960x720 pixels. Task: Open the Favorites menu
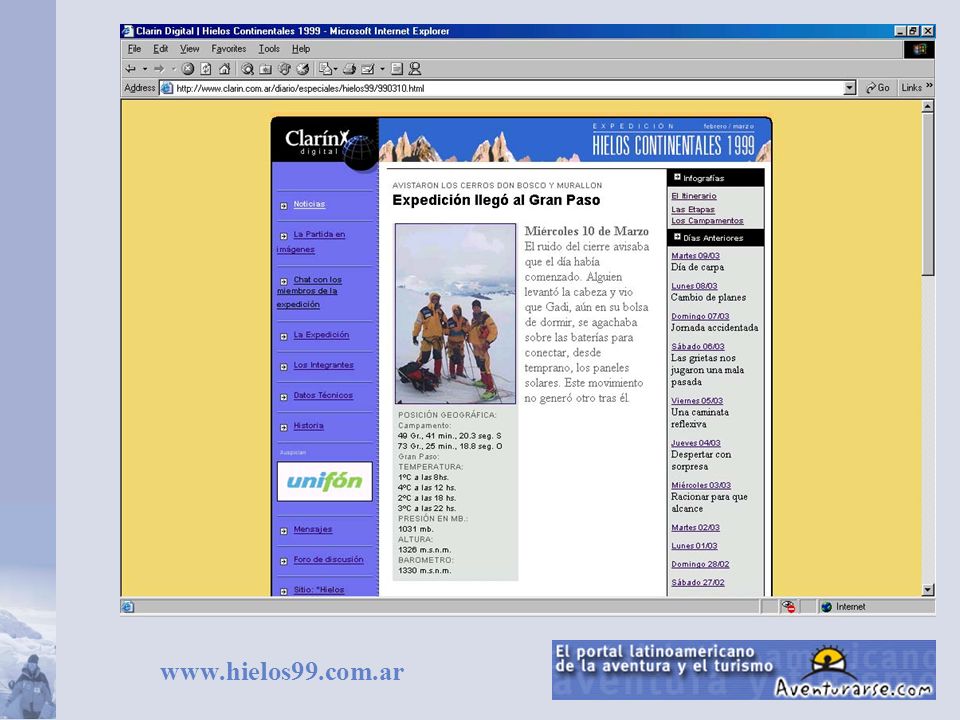228,49
